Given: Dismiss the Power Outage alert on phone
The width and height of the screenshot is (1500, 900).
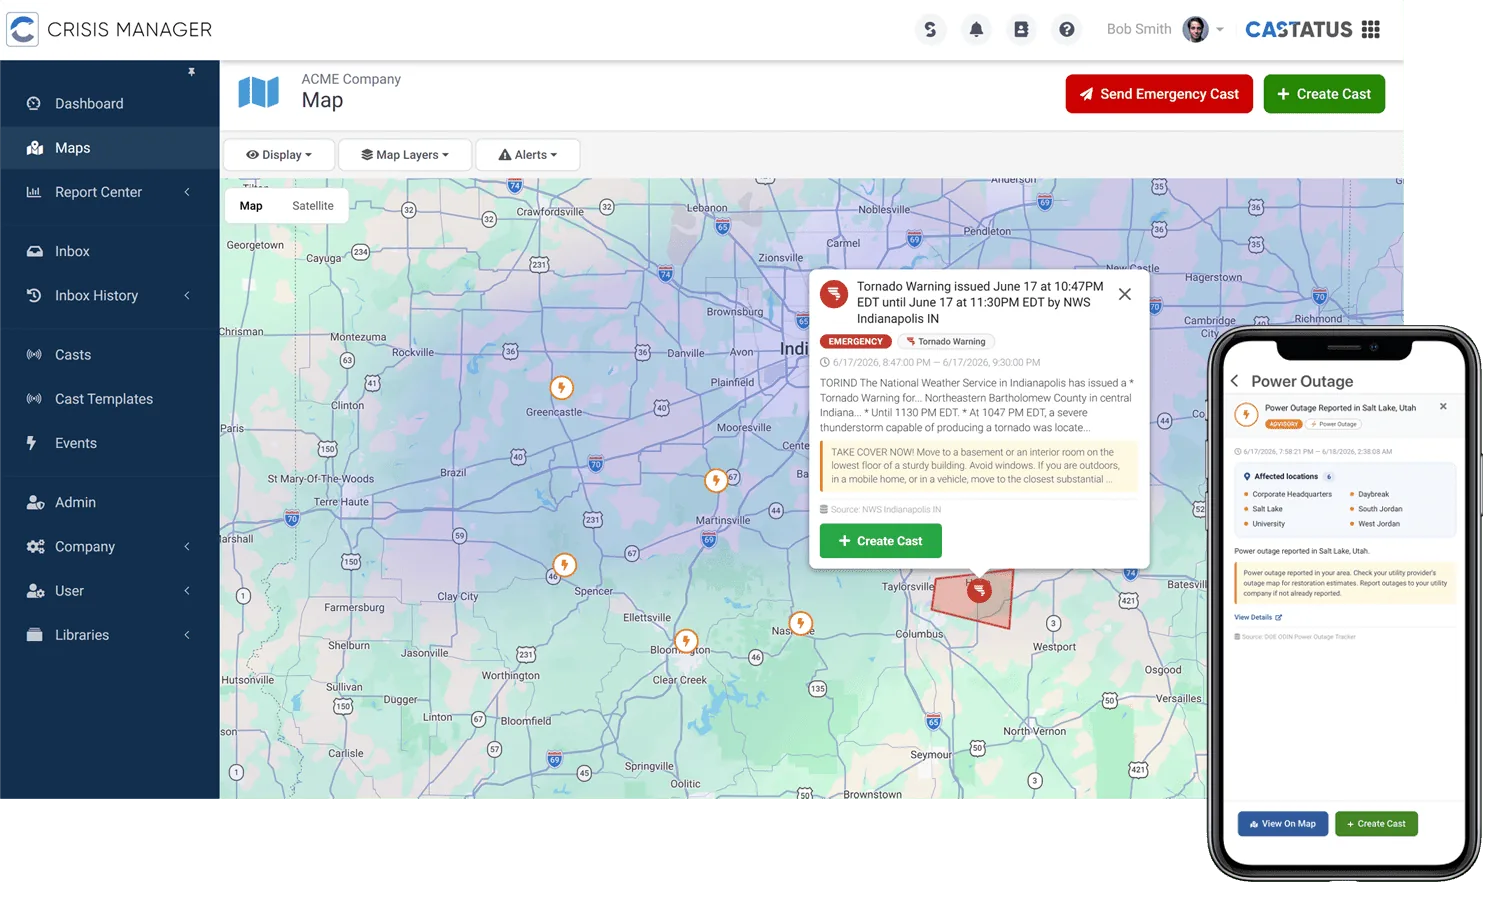Looking at the screenshot, I should (x=1443, y=407).
